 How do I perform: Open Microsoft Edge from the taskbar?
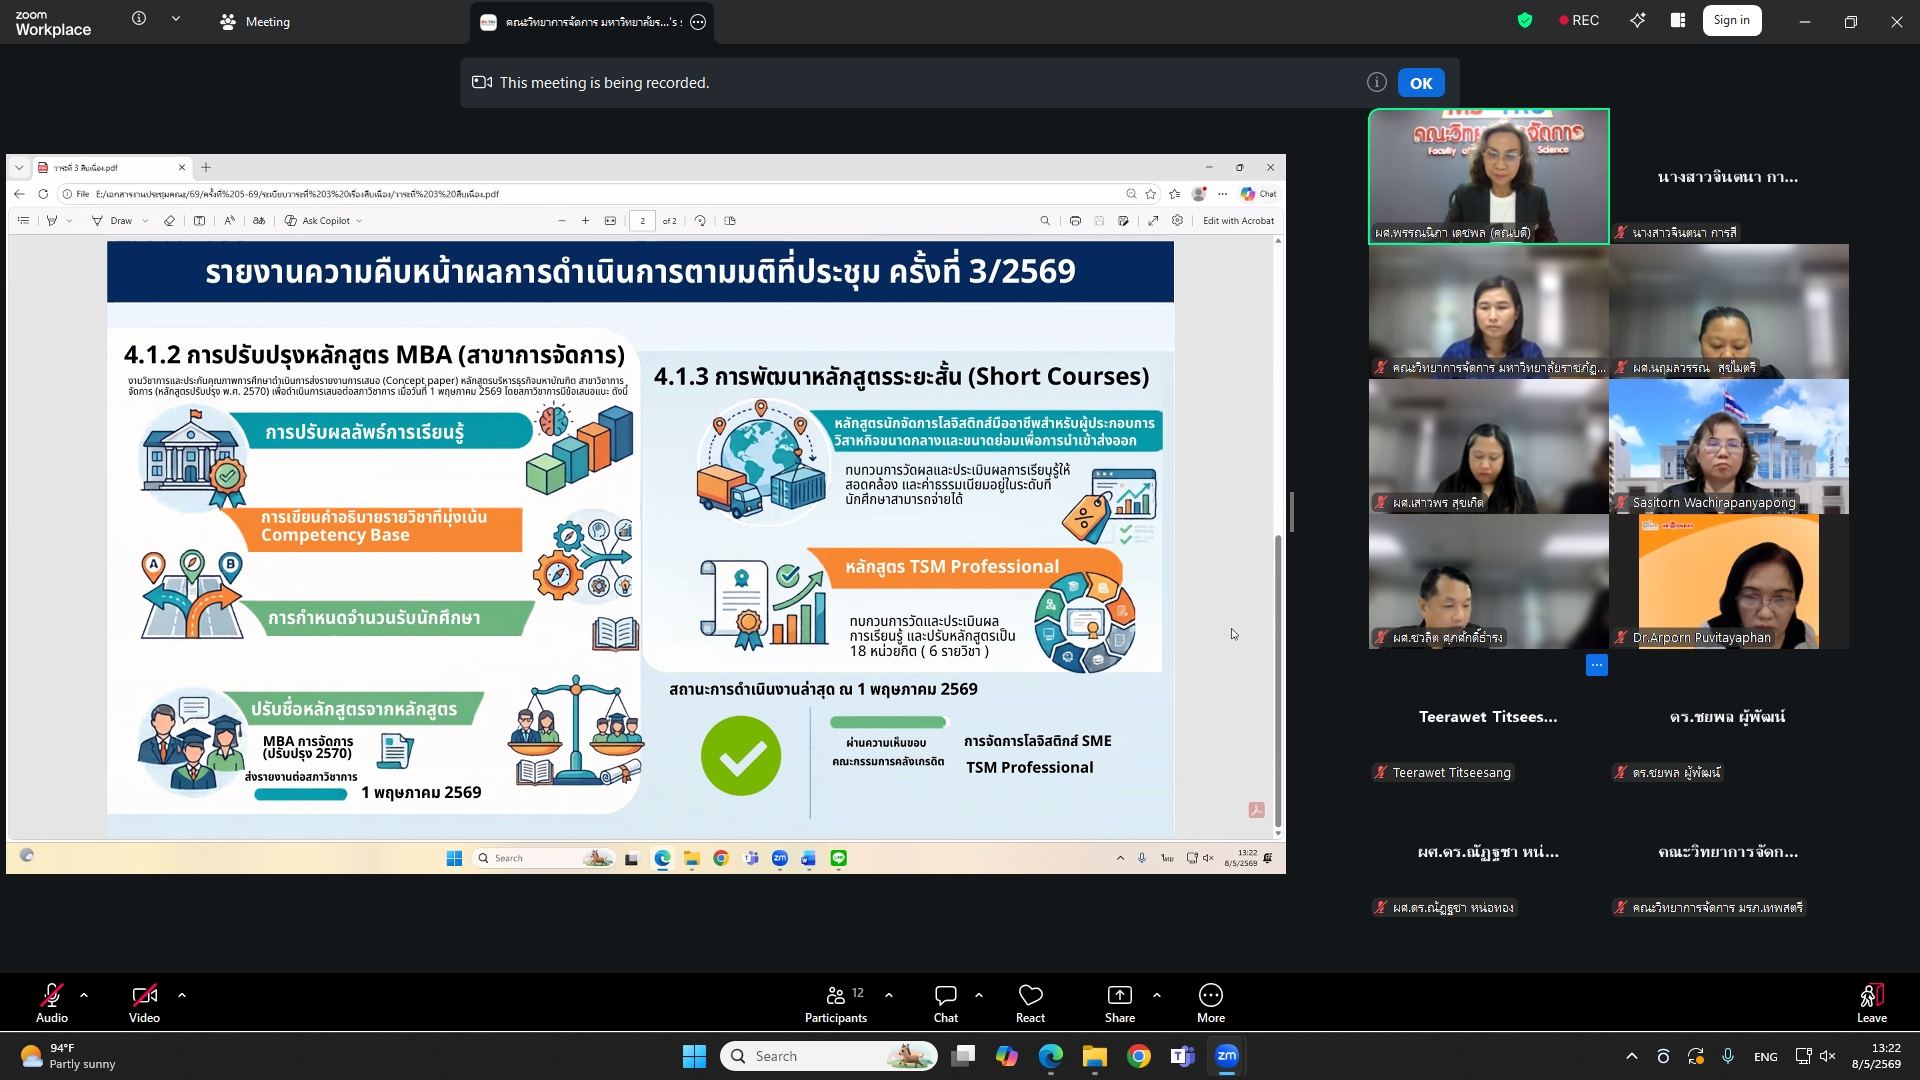1051,1056
